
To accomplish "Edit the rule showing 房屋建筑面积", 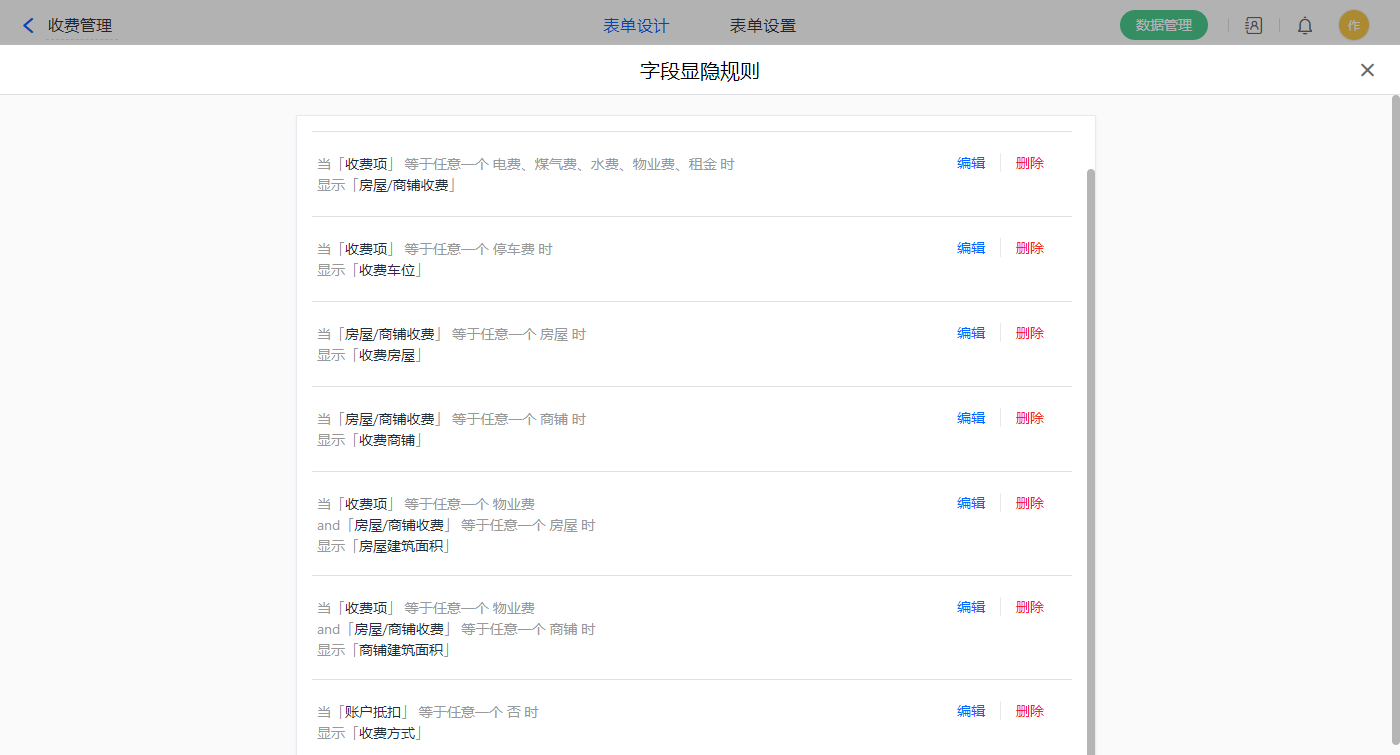I will [x=971, y=504].
